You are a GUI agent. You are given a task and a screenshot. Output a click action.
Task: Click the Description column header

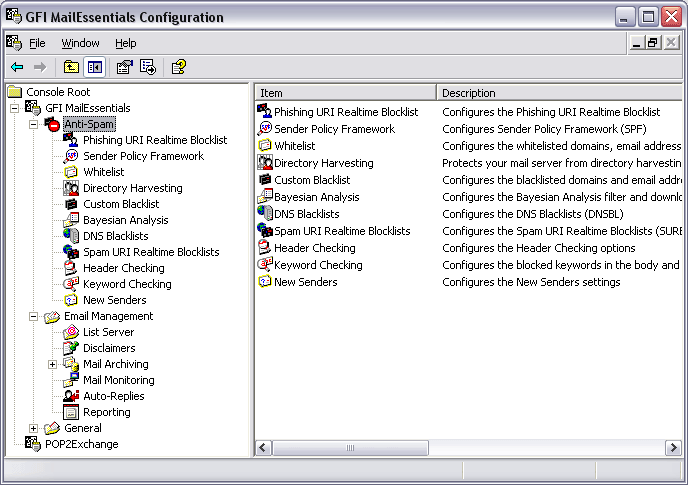(560, 93)
